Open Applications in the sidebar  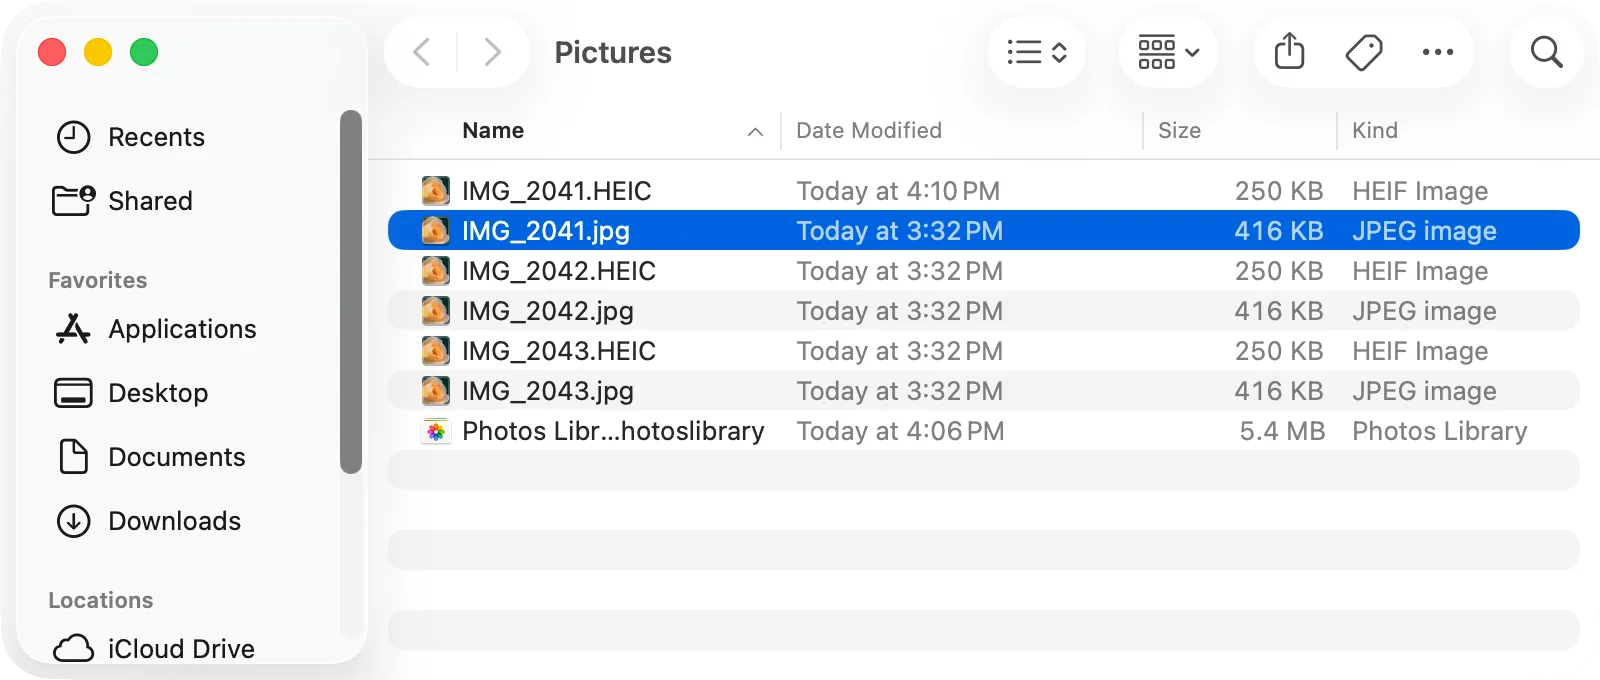click(x=182, y=329)
